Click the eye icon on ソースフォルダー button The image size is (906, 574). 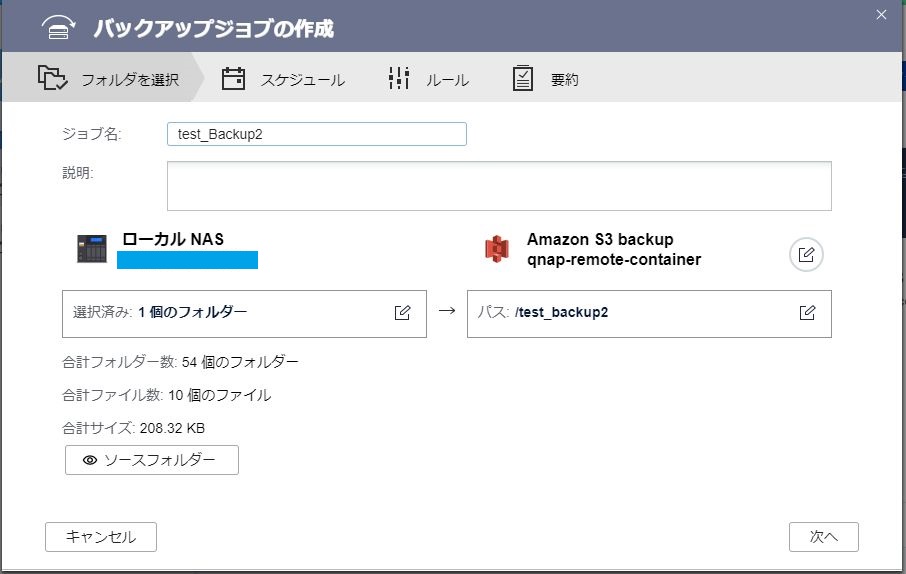pos(90,460)
